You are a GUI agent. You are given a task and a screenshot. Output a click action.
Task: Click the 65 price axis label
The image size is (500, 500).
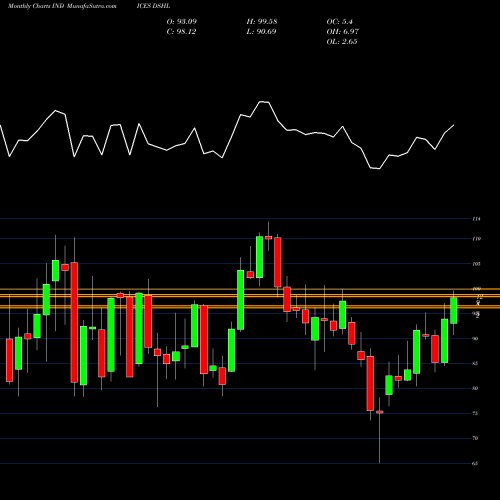point(475,463)
